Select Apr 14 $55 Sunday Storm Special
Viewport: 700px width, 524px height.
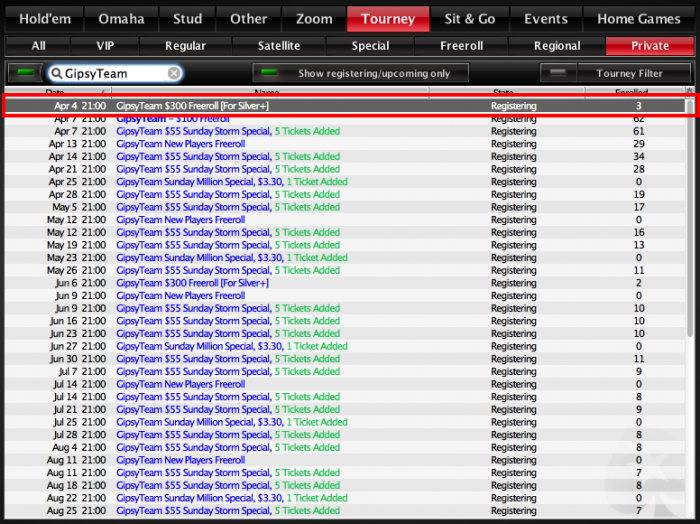click(x=345, y=156)
